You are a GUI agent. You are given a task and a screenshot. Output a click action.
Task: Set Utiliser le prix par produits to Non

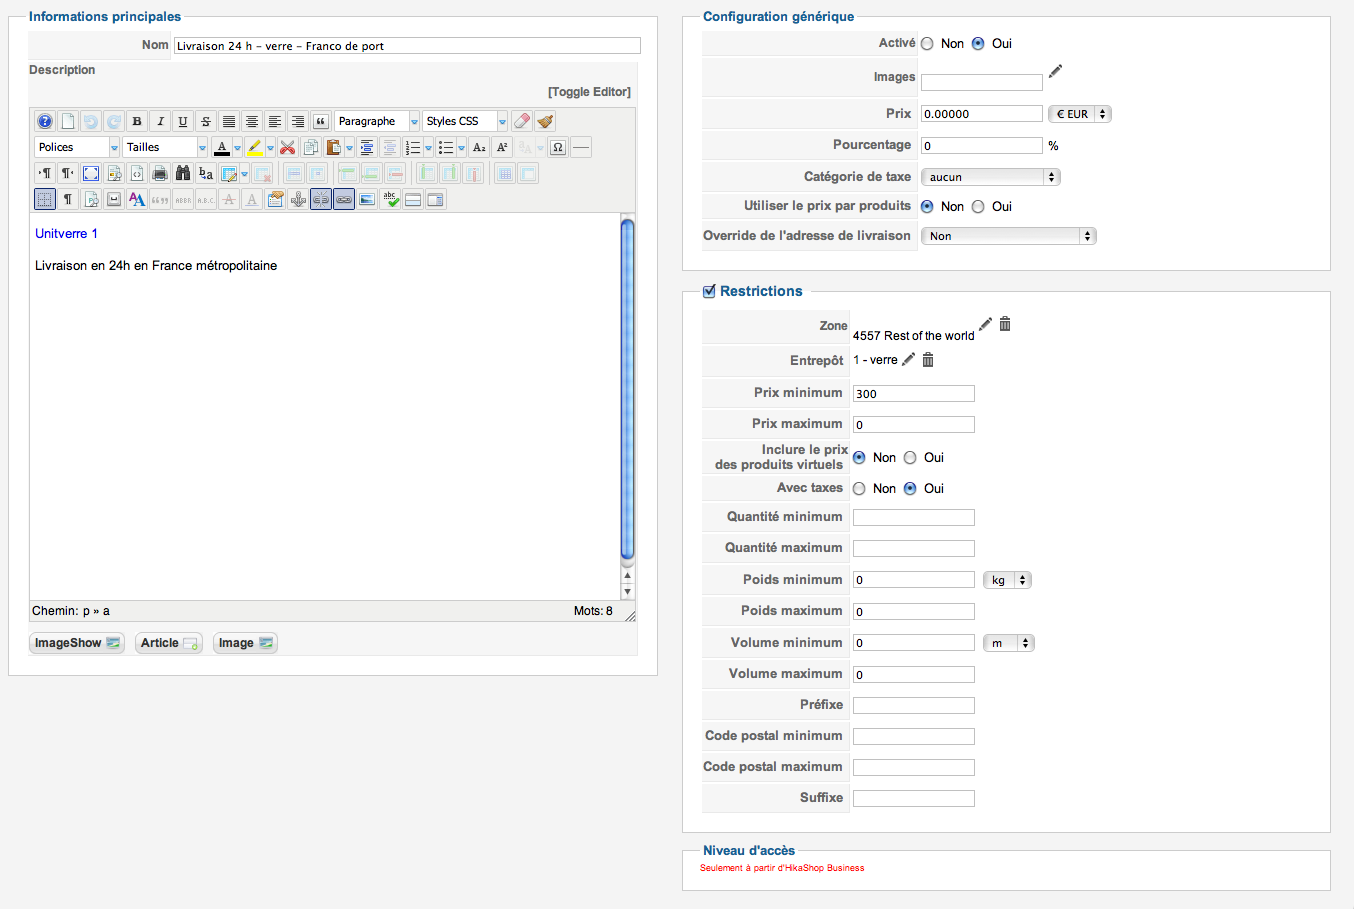point(927,207)
